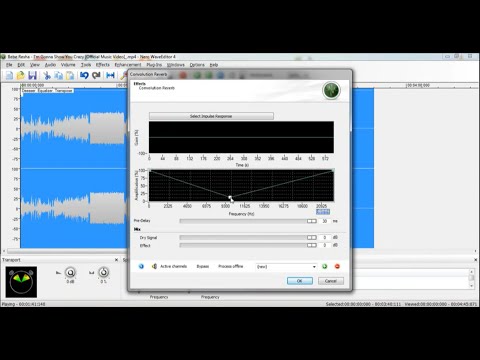Click the Transpose label on waveform

64,91
